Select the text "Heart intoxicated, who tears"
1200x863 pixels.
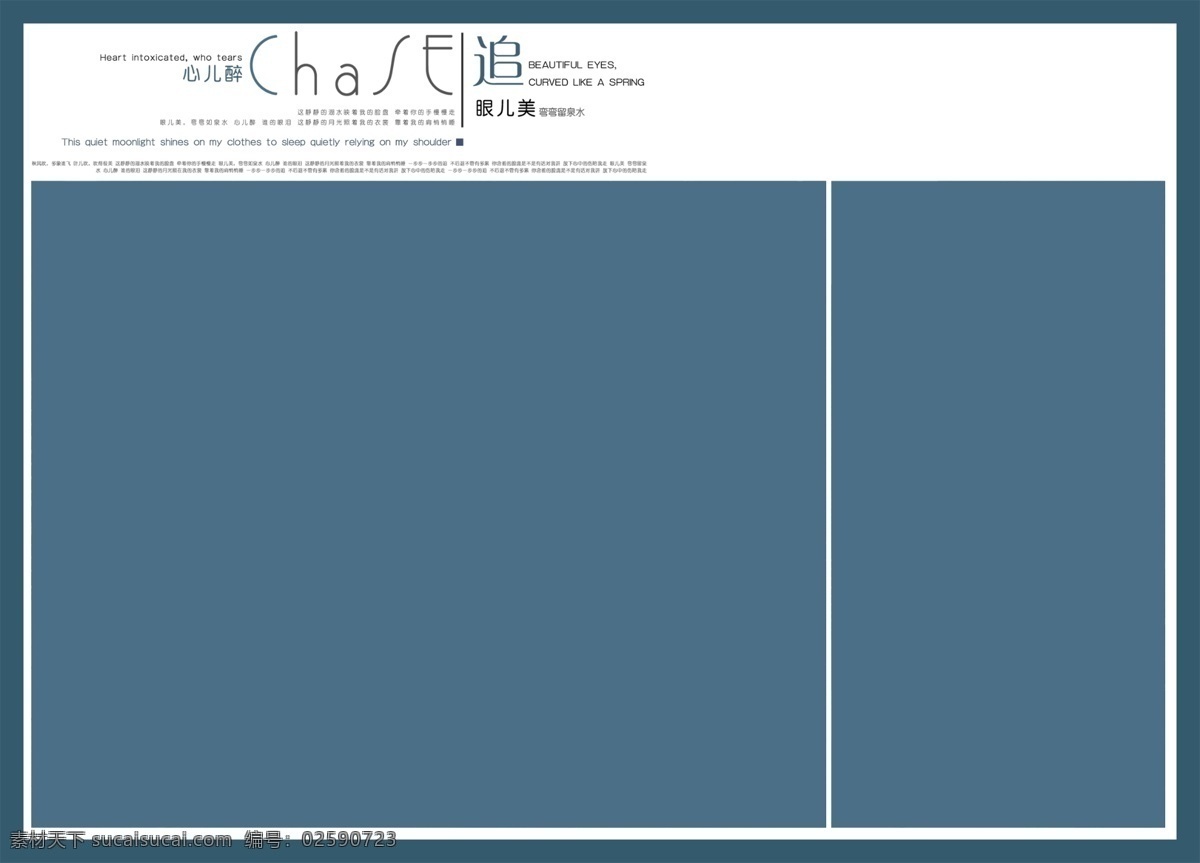pyautogui.click(x=171, y=58)
